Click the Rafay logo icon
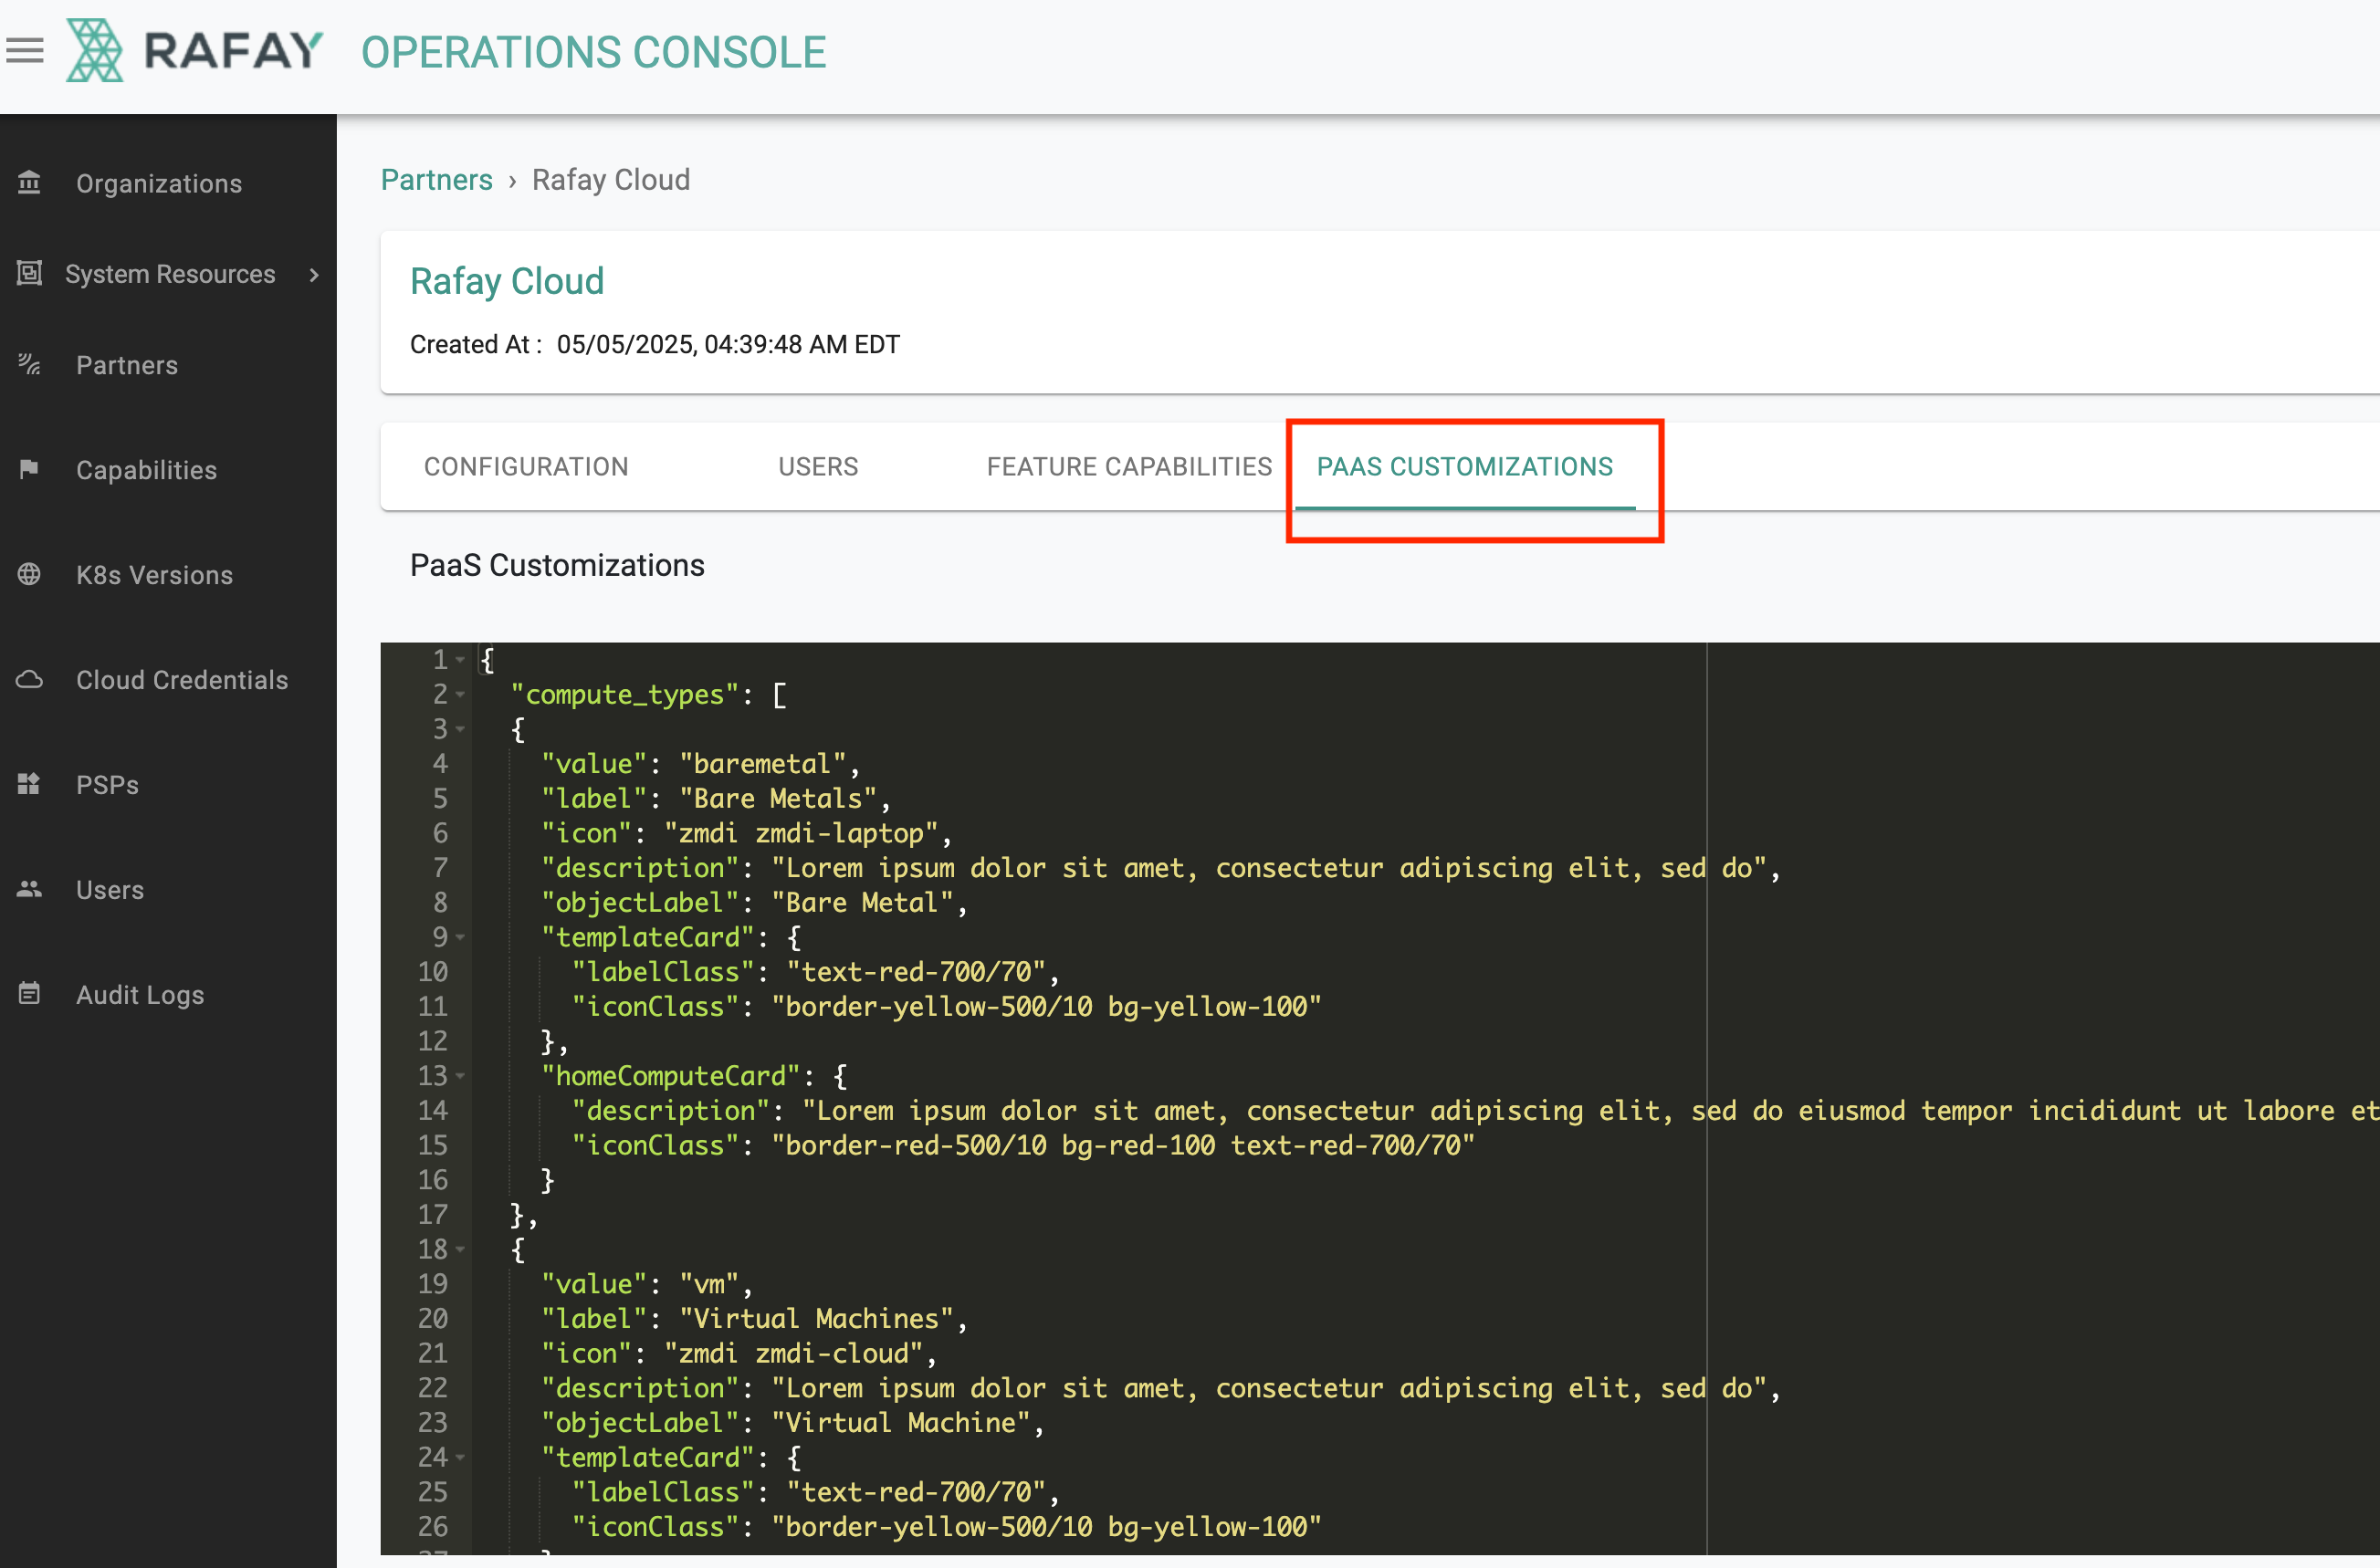 coord(94,50)
